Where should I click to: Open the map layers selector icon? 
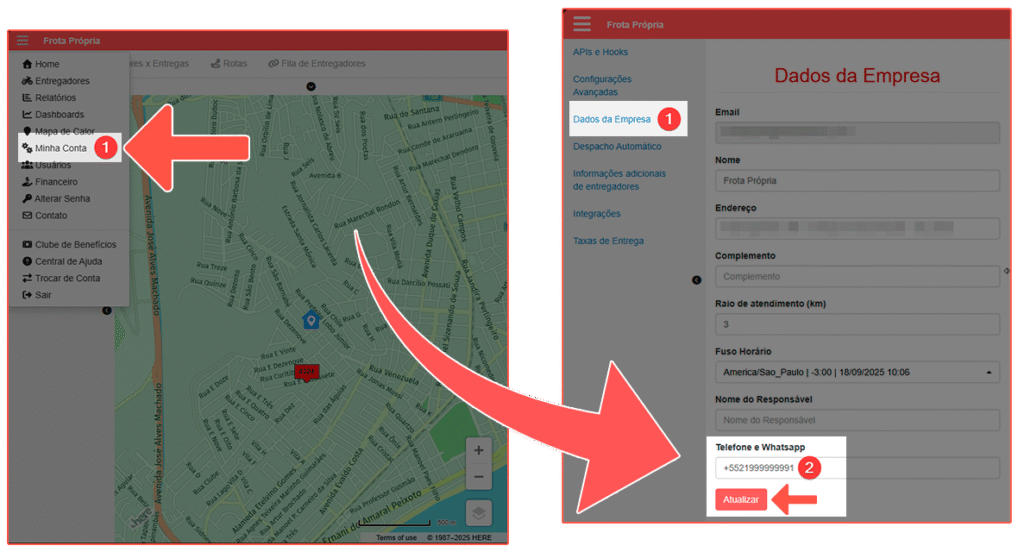pyautogui.click(x=479, y=512)
